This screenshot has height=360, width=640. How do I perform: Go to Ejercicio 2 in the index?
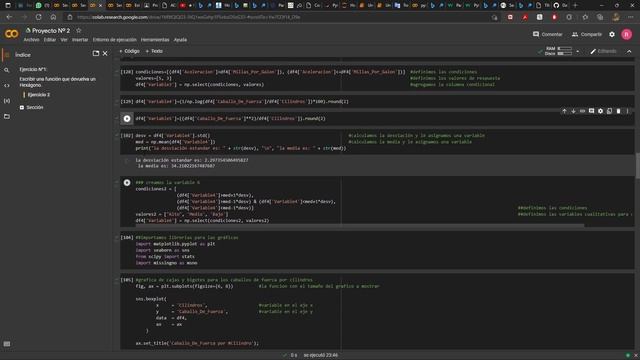(x=39, y=95)
